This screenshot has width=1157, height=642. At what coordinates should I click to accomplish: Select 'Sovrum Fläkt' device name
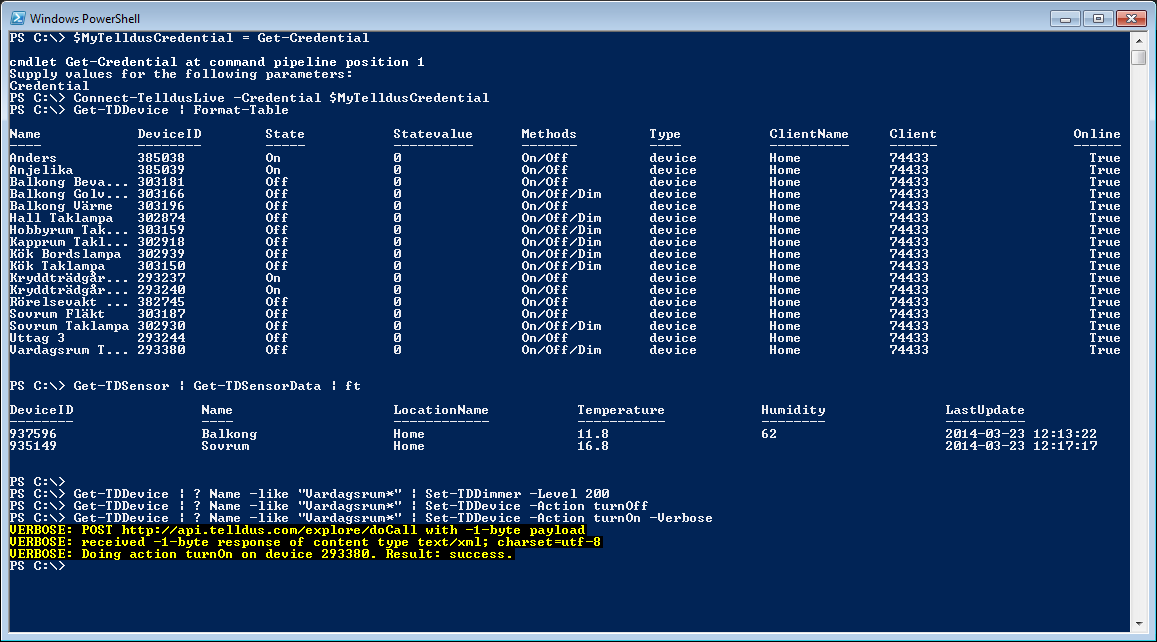click(57, 314)
